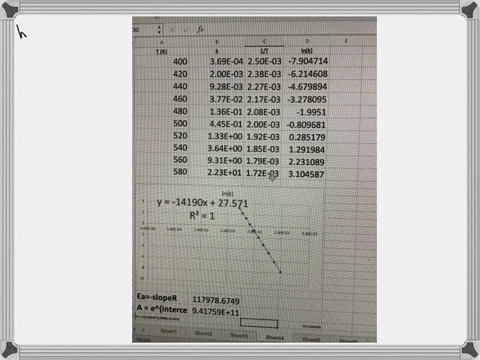Select the cell 1.79E-03

pyautogui.click(x=262, y=161)
